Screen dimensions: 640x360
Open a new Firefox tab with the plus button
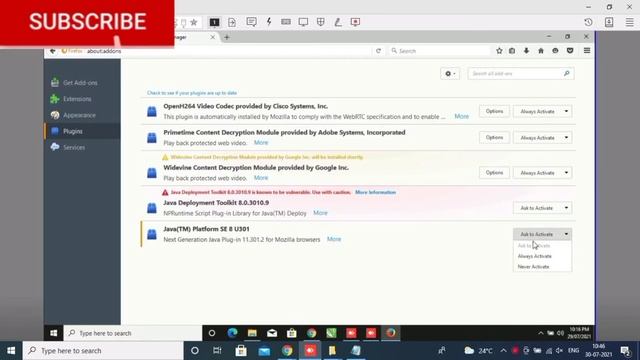coord(227,37)
